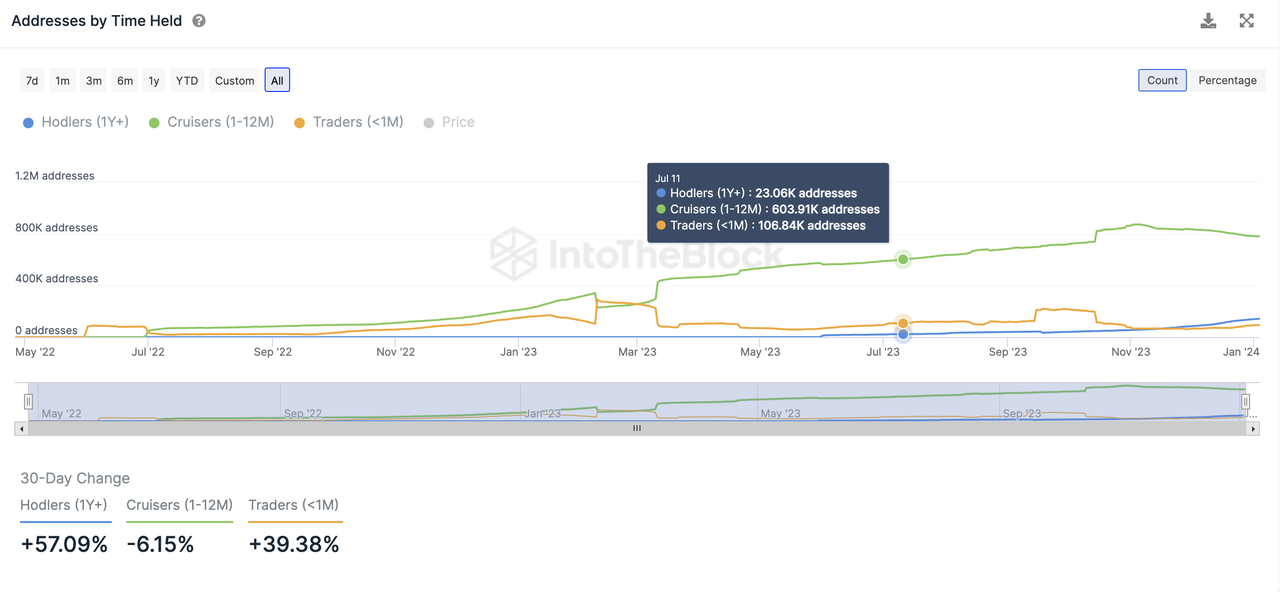Select the 7d time range
Viewport: 1280px width, 592px height.
[x=32, y=80]
